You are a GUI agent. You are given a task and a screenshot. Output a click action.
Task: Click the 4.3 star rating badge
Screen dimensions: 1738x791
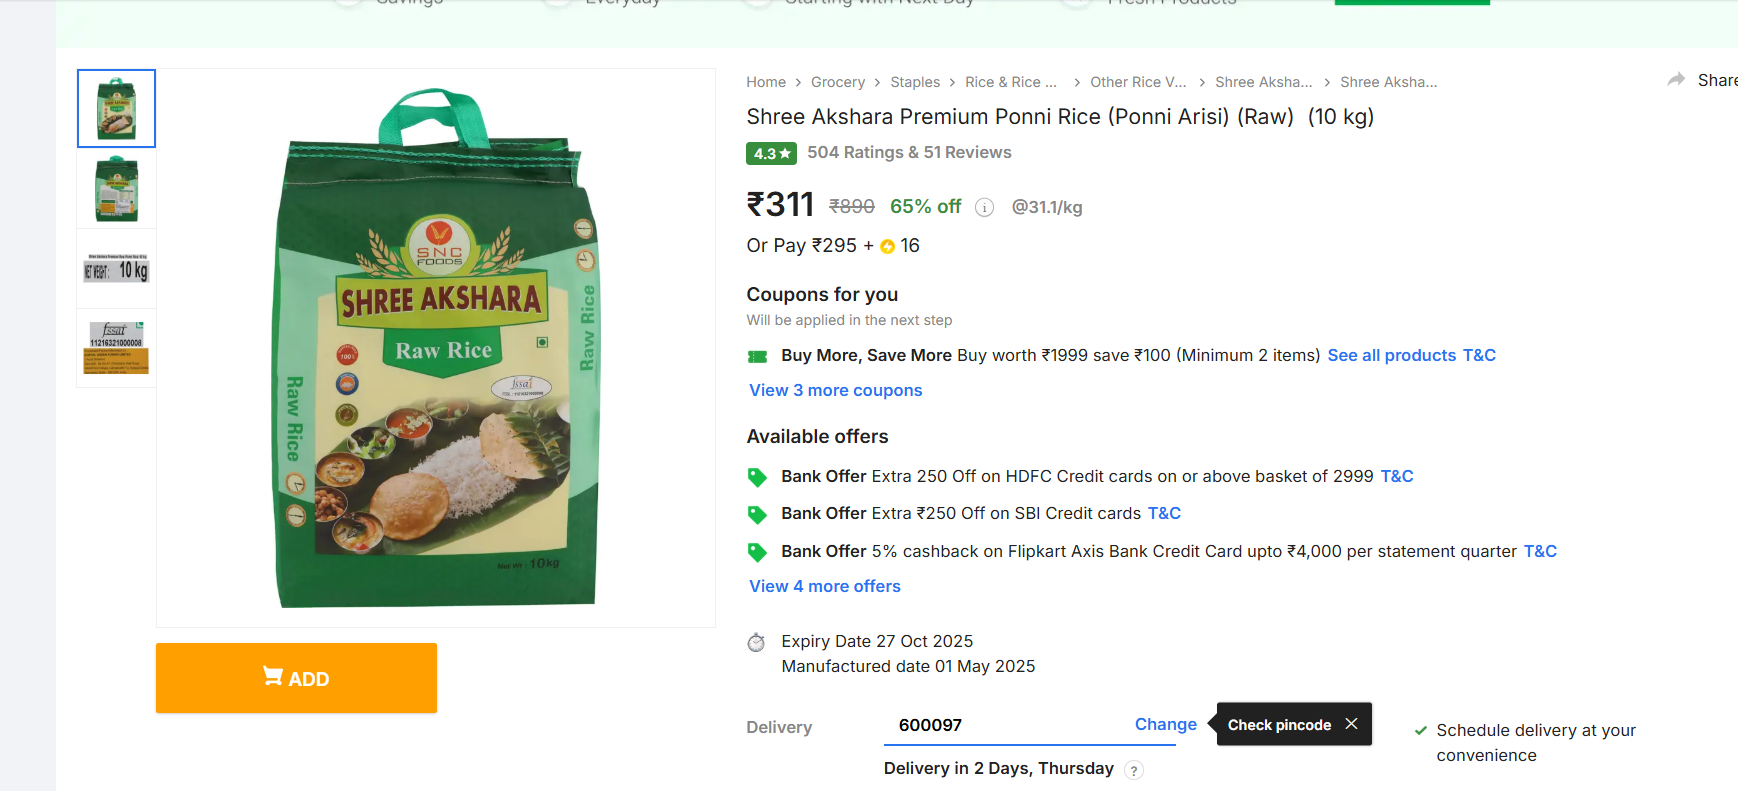[771, 153]
